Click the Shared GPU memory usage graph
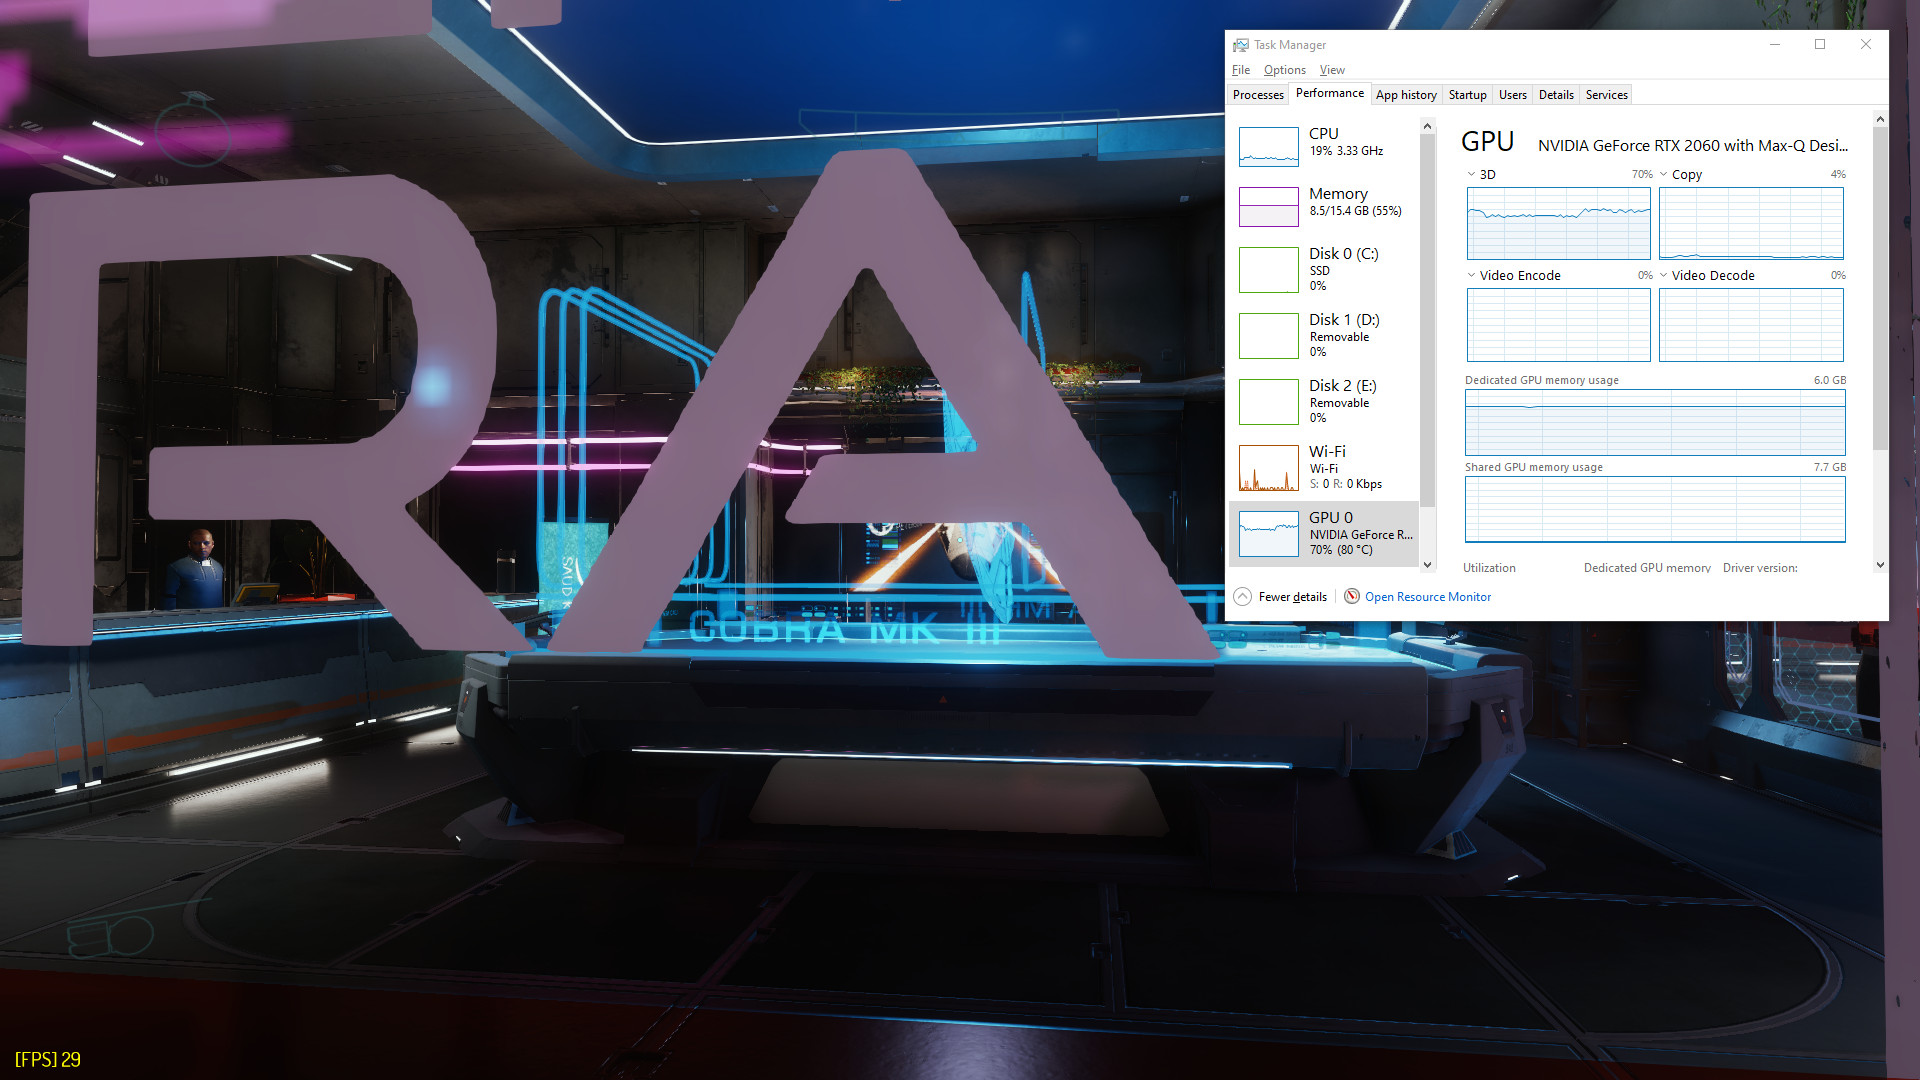This screenshot has width=1920, height=1080. (x=1655, y=509)
